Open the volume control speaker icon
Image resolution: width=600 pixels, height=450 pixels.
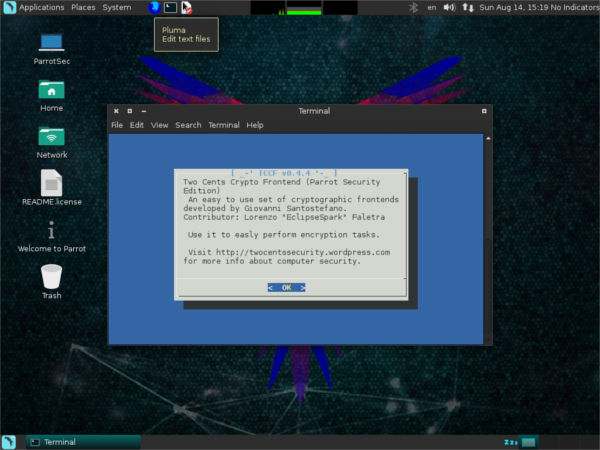click(449, 7)
